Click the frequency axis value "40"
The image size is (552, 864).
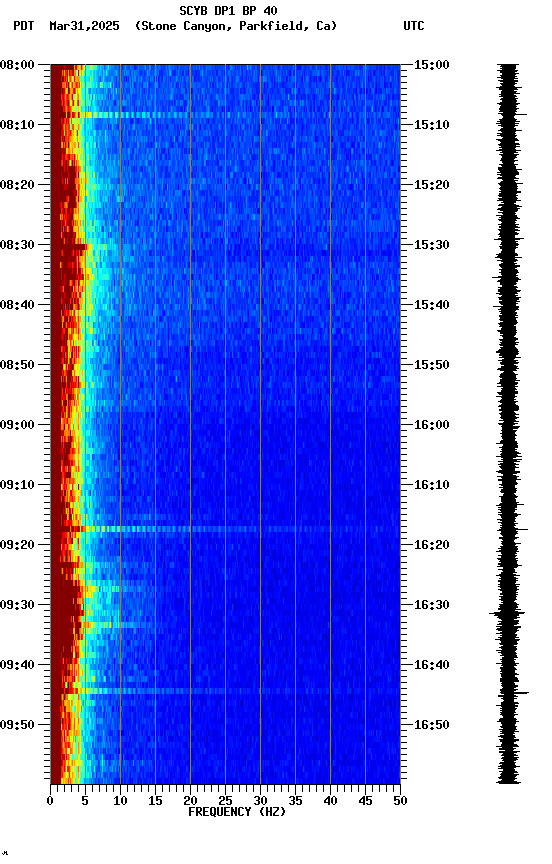tap(330, 801)
